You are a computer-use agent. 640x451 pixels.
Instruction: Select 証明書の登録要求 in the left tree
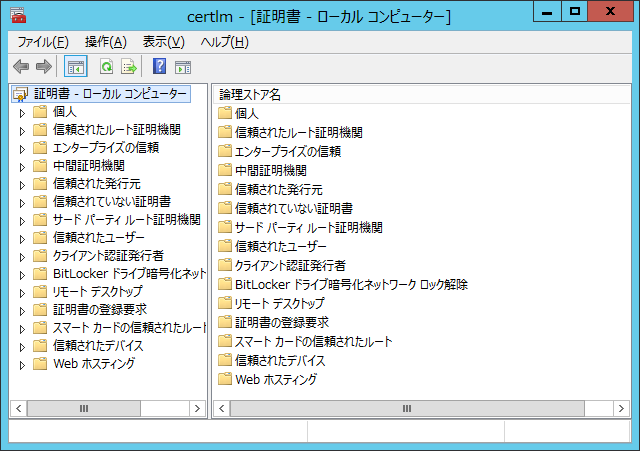point(100,310)
